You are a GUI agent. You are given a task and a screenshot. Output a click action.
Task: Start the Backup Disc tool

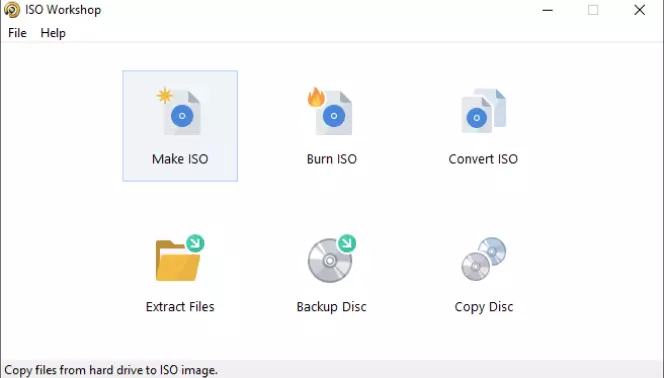coord(332,273)
